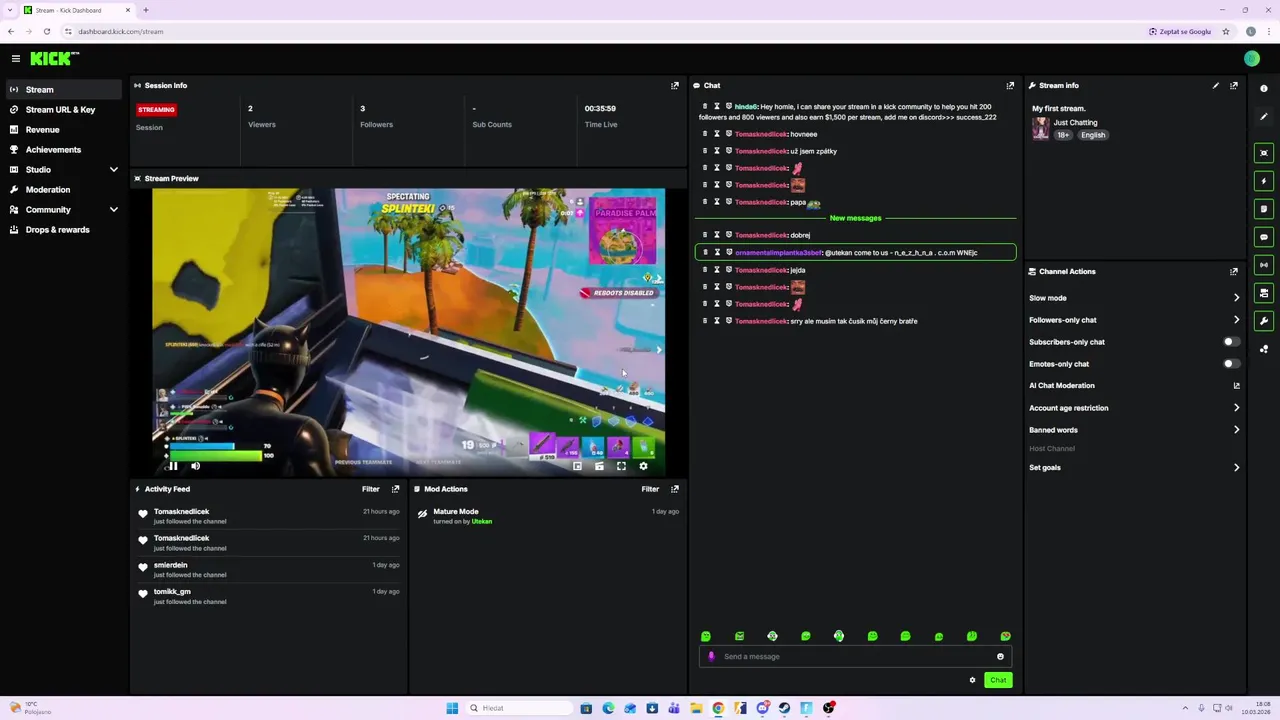Click the last quick emote below chat
The image size is (1280, 720).
pyautogui.click(x=1005, y=636)
